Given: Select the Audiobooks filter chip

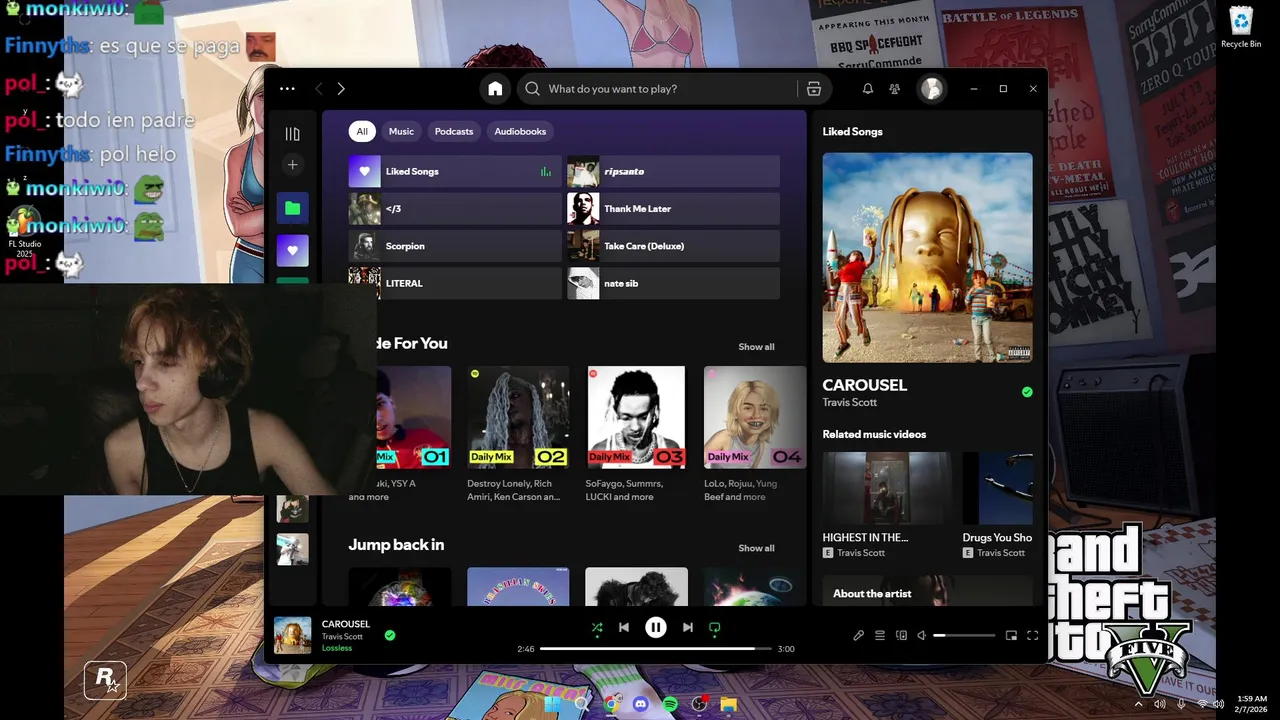Looking at the screenshot, I should [520, 131].
